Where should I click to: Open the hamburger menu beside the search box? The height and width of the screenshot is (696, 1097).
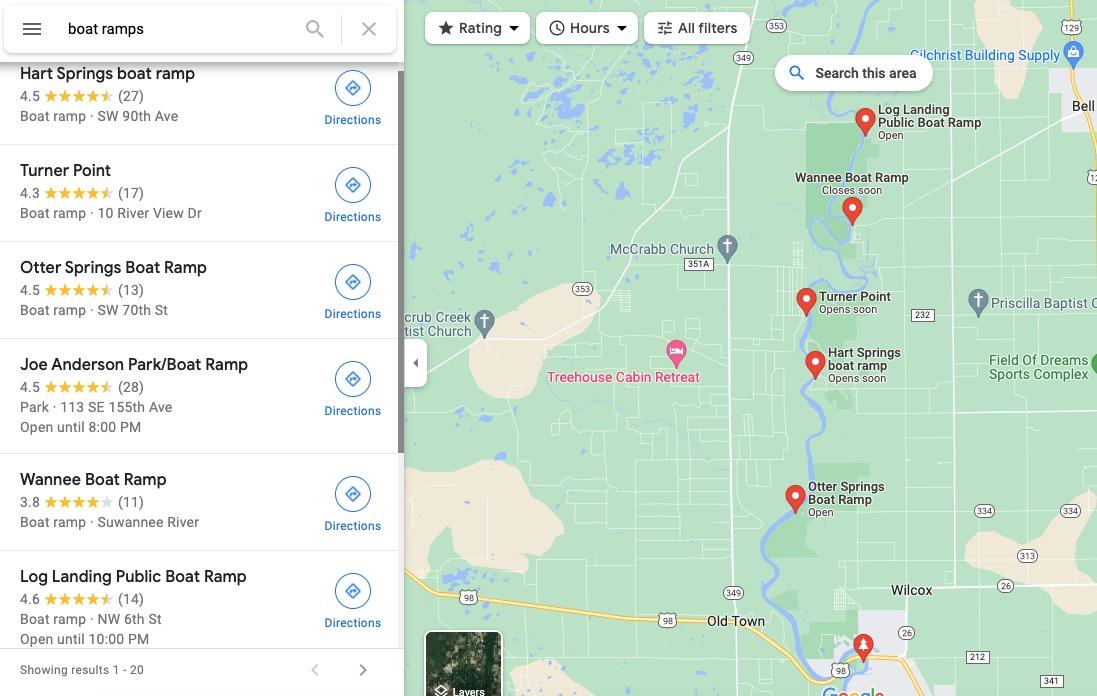point(31,29)
